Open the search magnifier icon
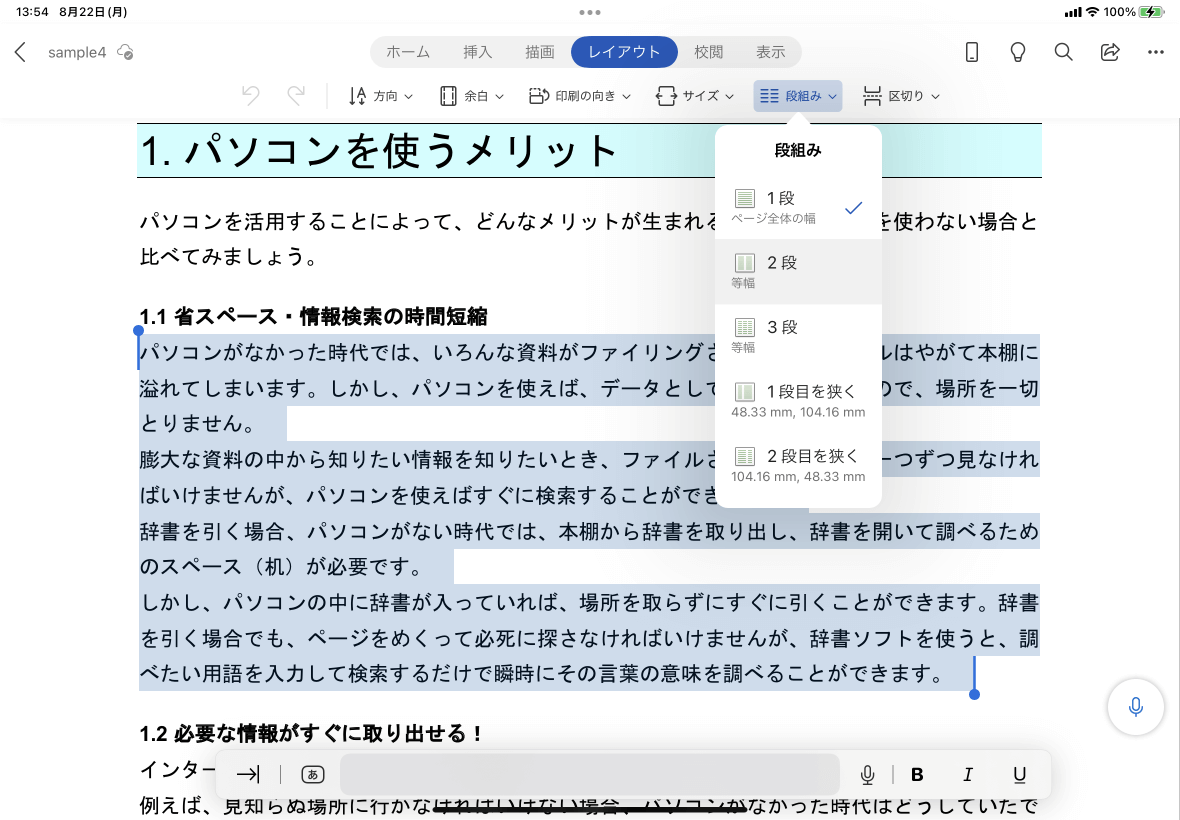 [x=1063, y=52]
